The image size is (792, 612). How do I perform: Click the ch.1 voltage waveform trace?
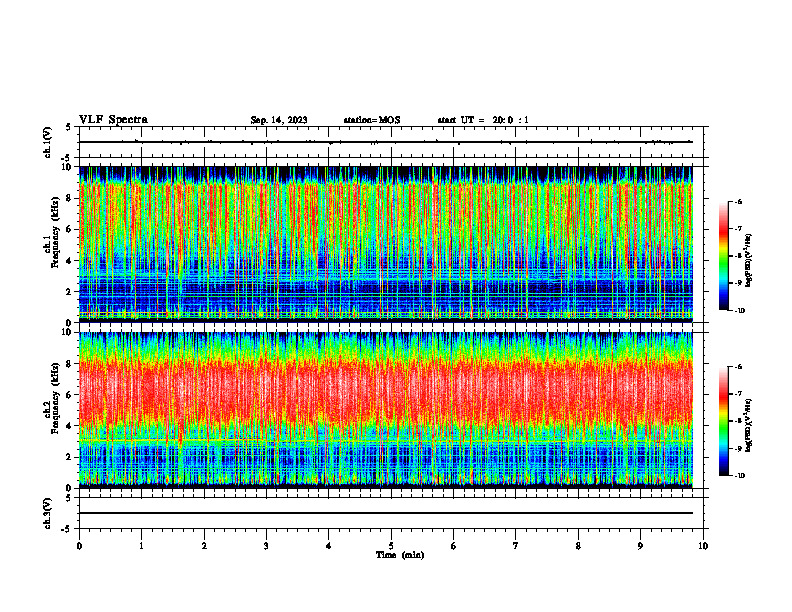[386, 142]
